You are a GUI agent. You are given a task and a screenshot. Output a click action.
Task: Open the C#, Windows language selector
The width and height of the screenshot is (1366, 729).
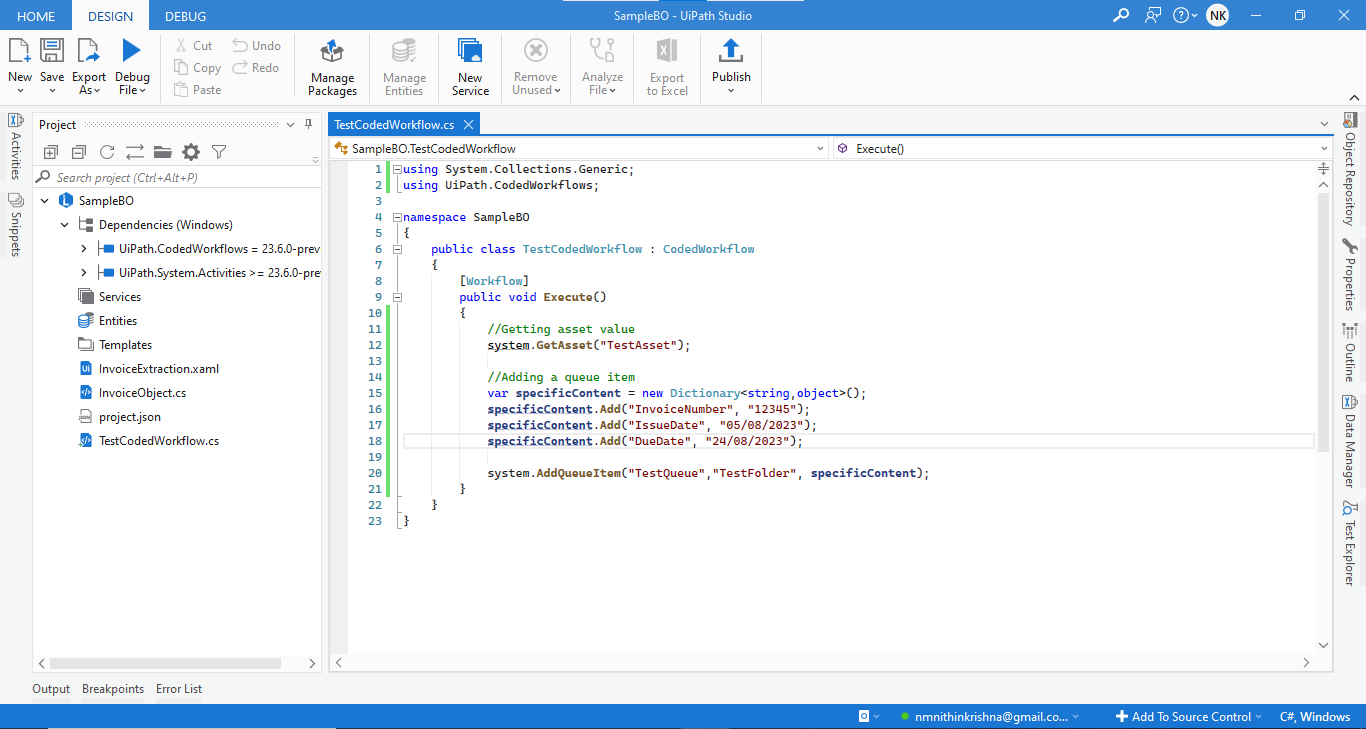[1315, 716]
